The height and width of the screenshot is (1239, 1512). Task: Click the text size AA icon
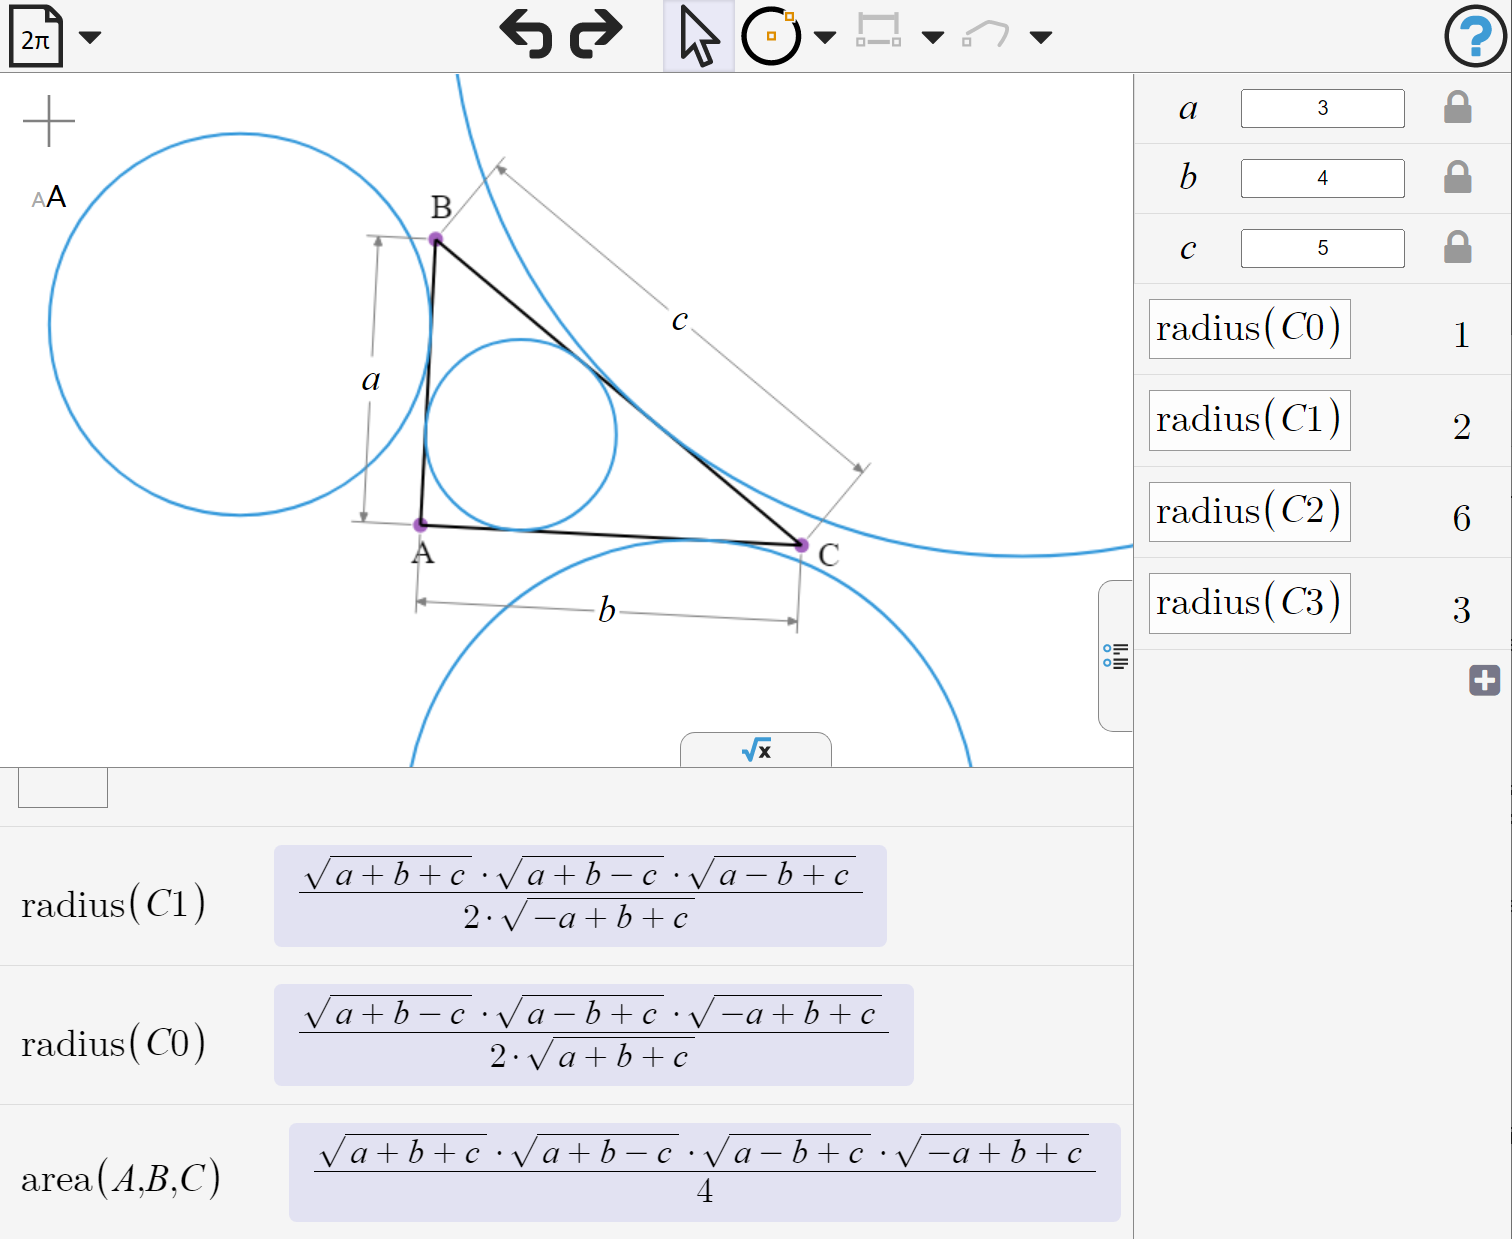coord(49,197)
